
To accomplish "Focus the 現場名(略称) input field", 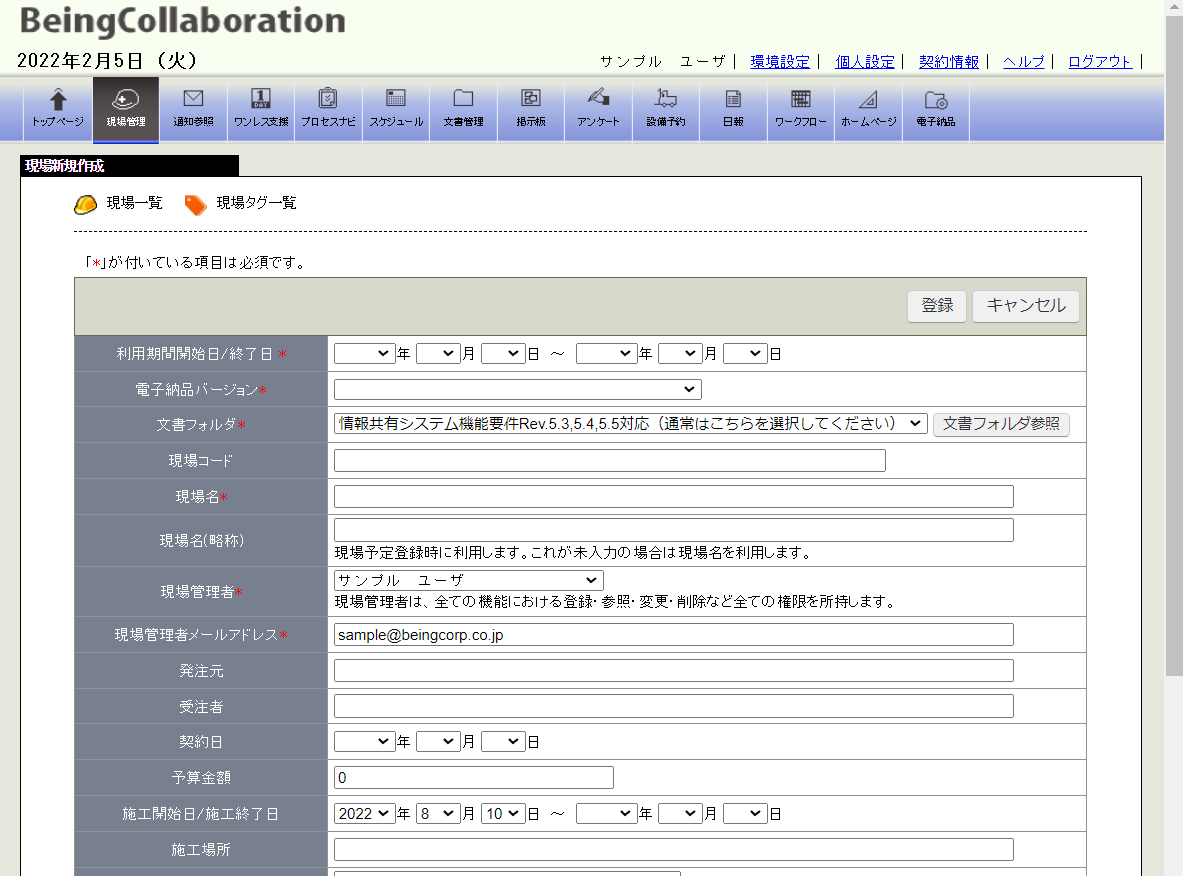I will point(674,530).
